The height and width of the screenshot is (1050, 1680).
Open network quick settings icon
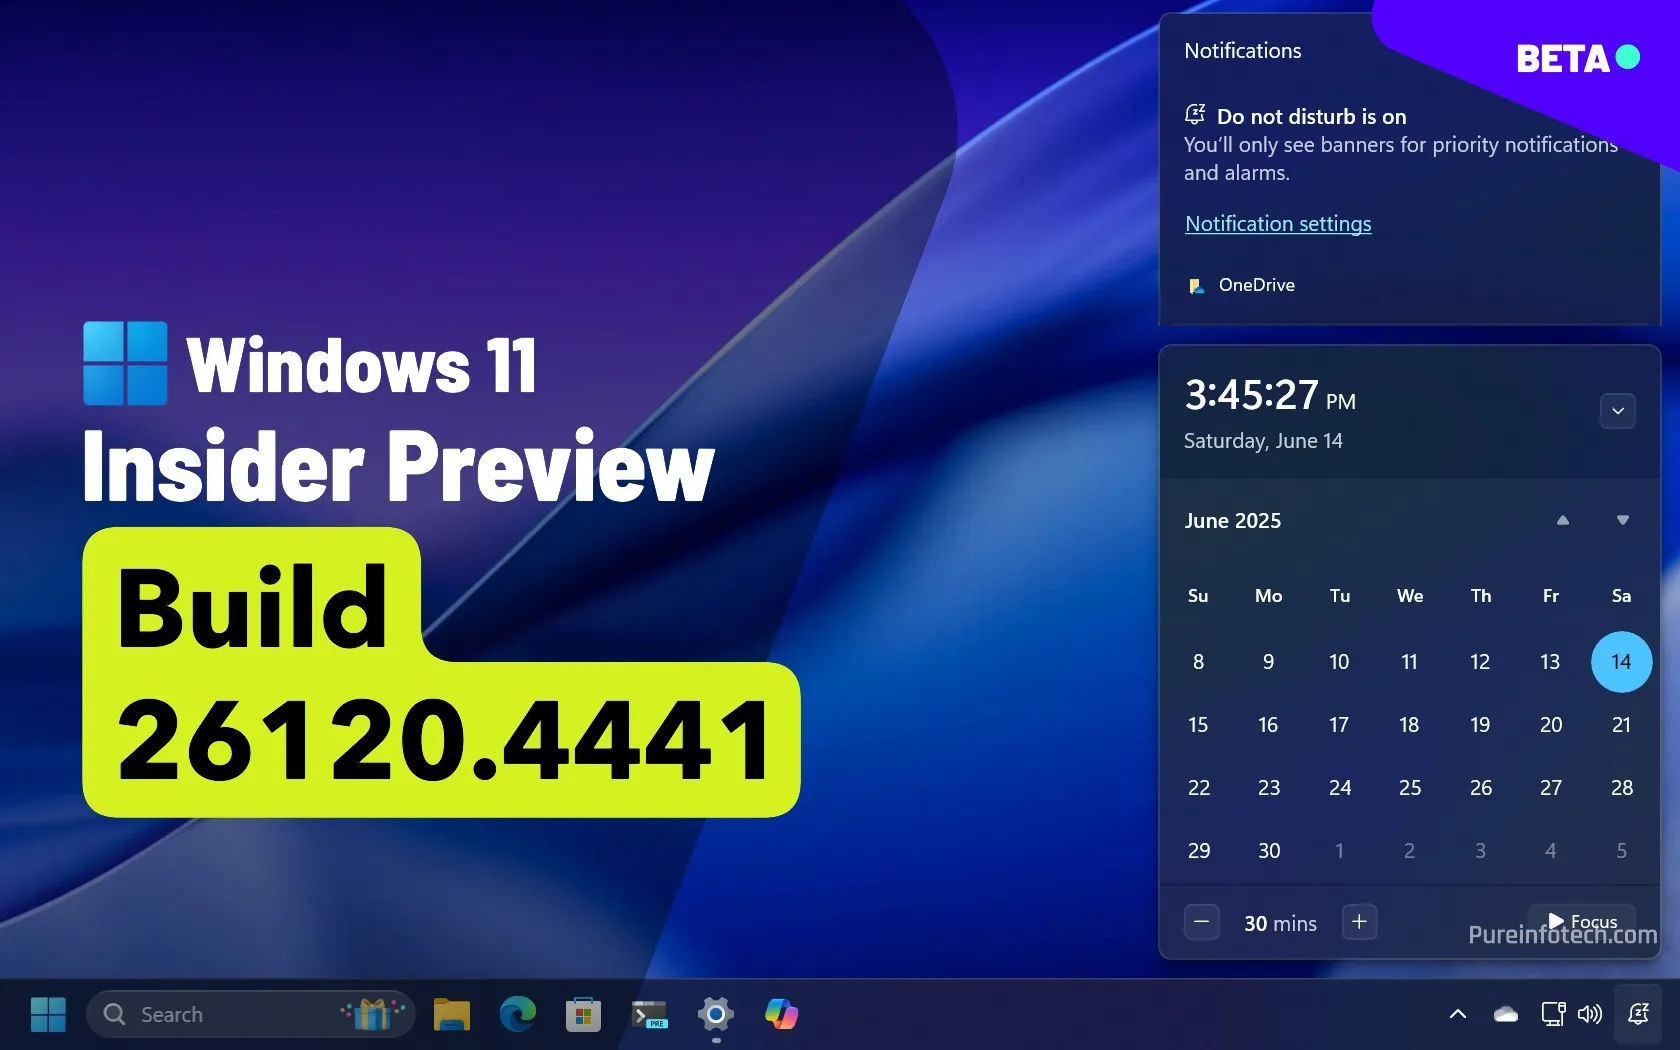[1553, 1014]
